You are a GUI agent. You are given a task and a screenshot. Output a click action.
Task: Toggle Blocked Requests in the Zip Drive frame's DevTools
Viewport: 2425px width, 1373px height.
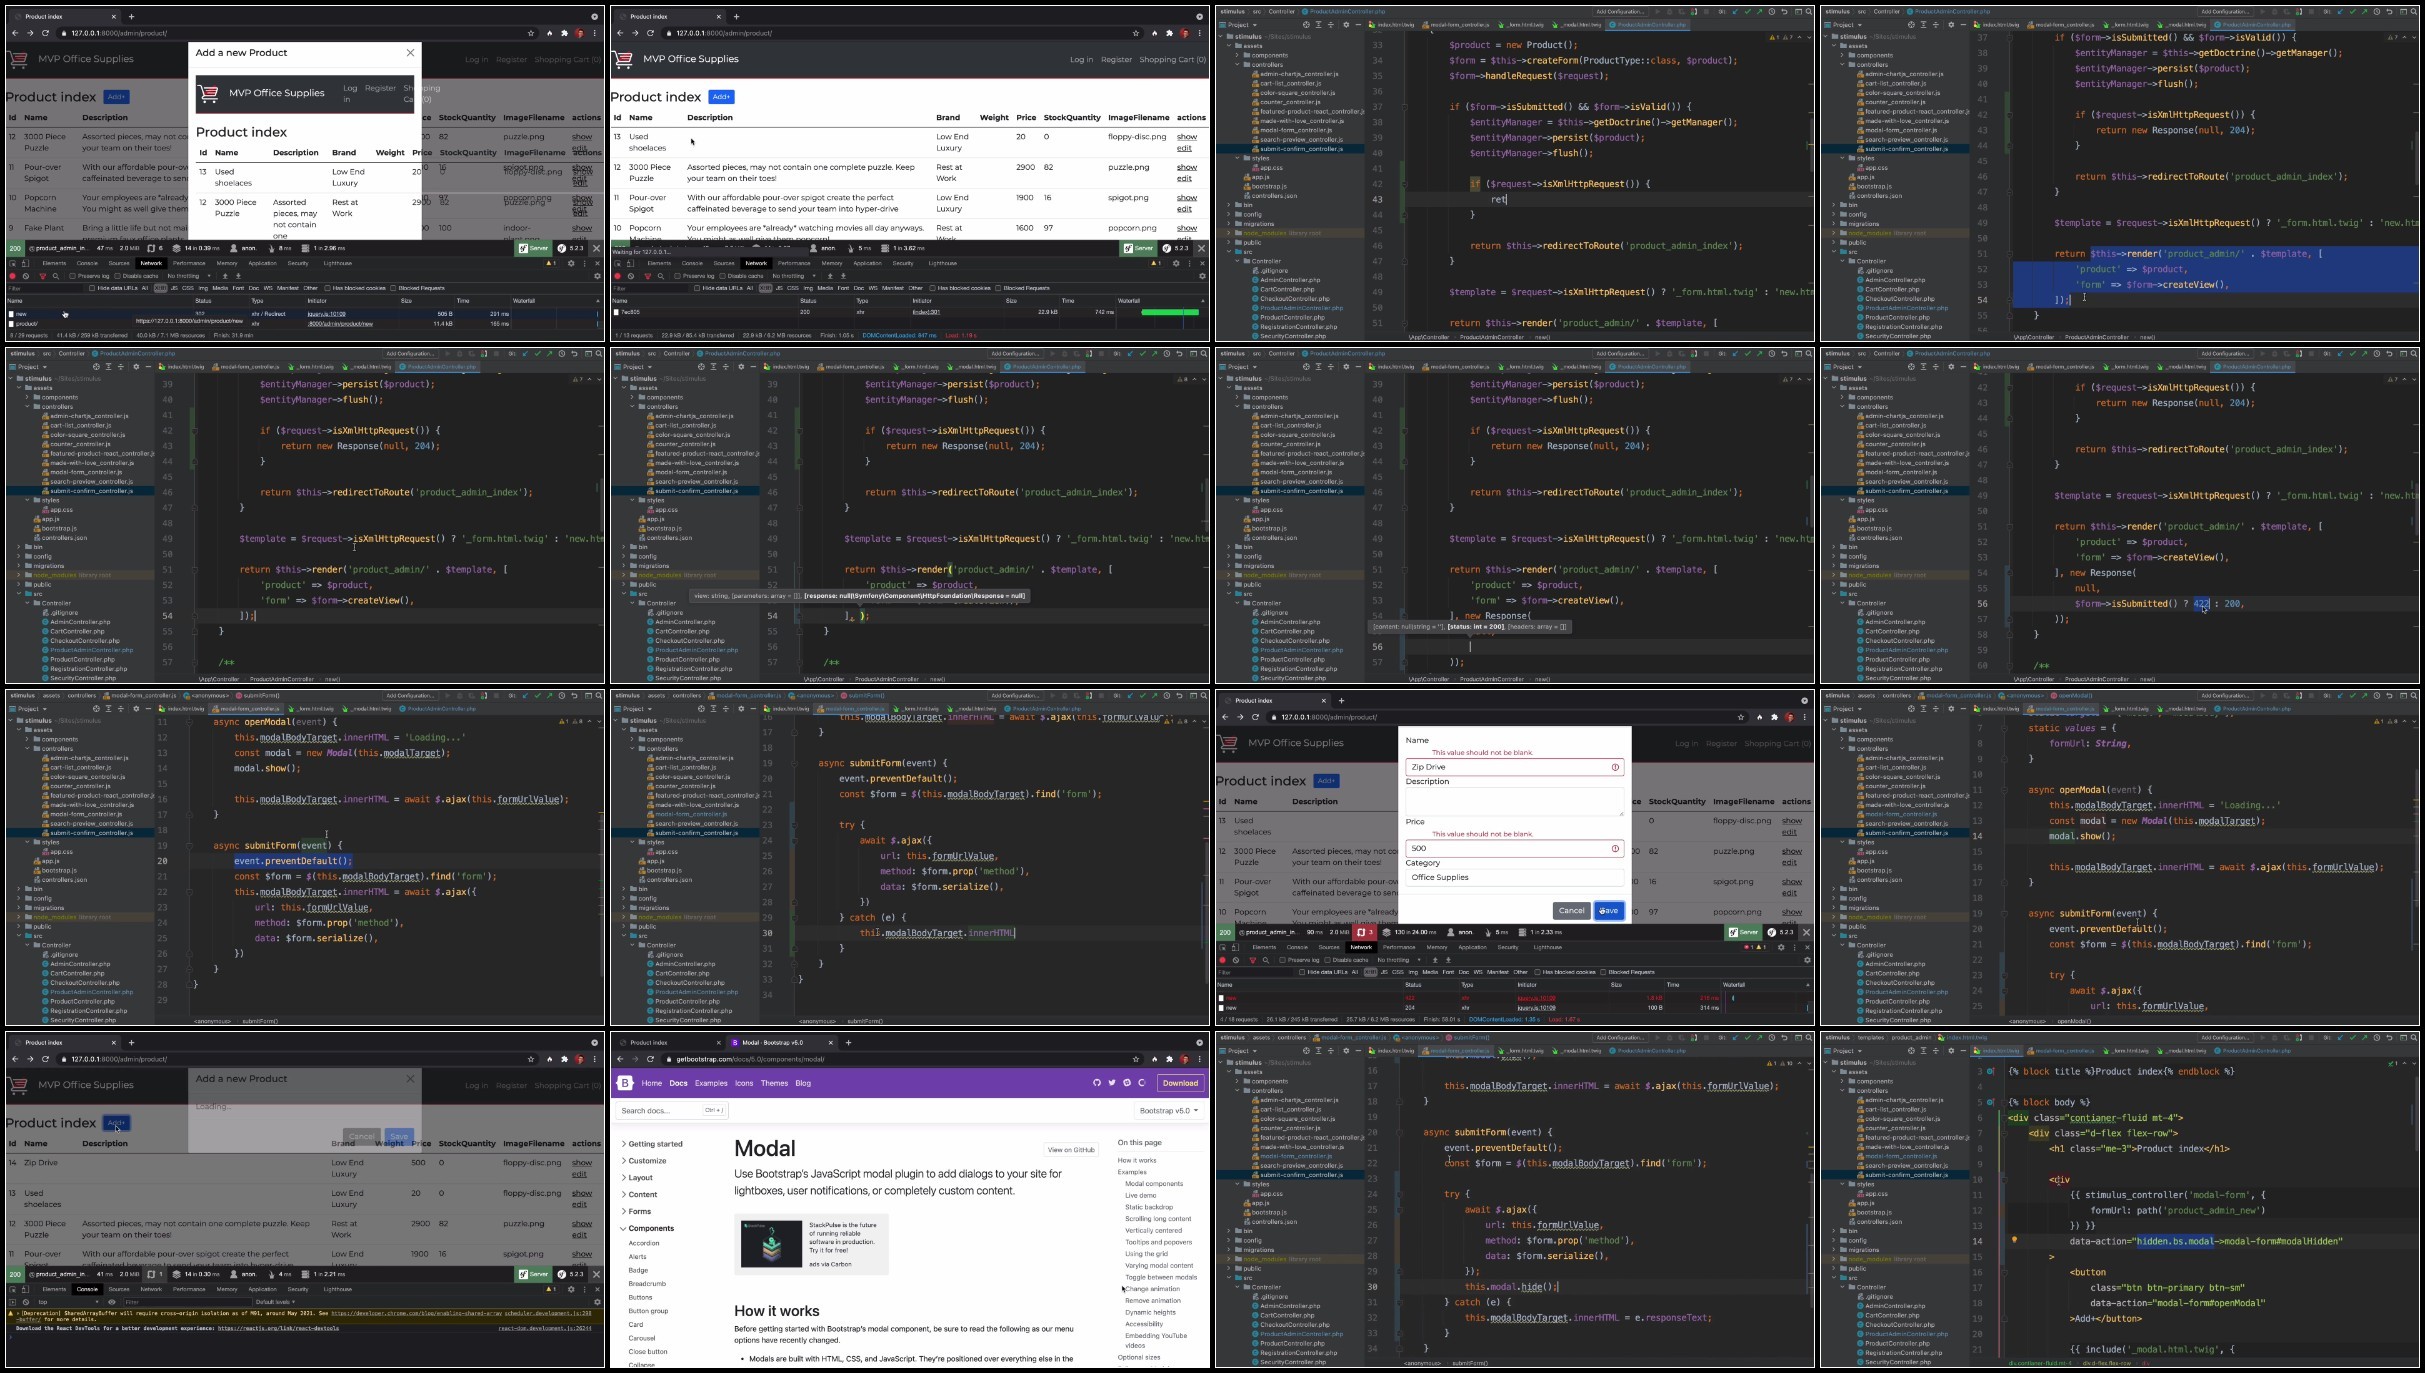pos(1603,972)
